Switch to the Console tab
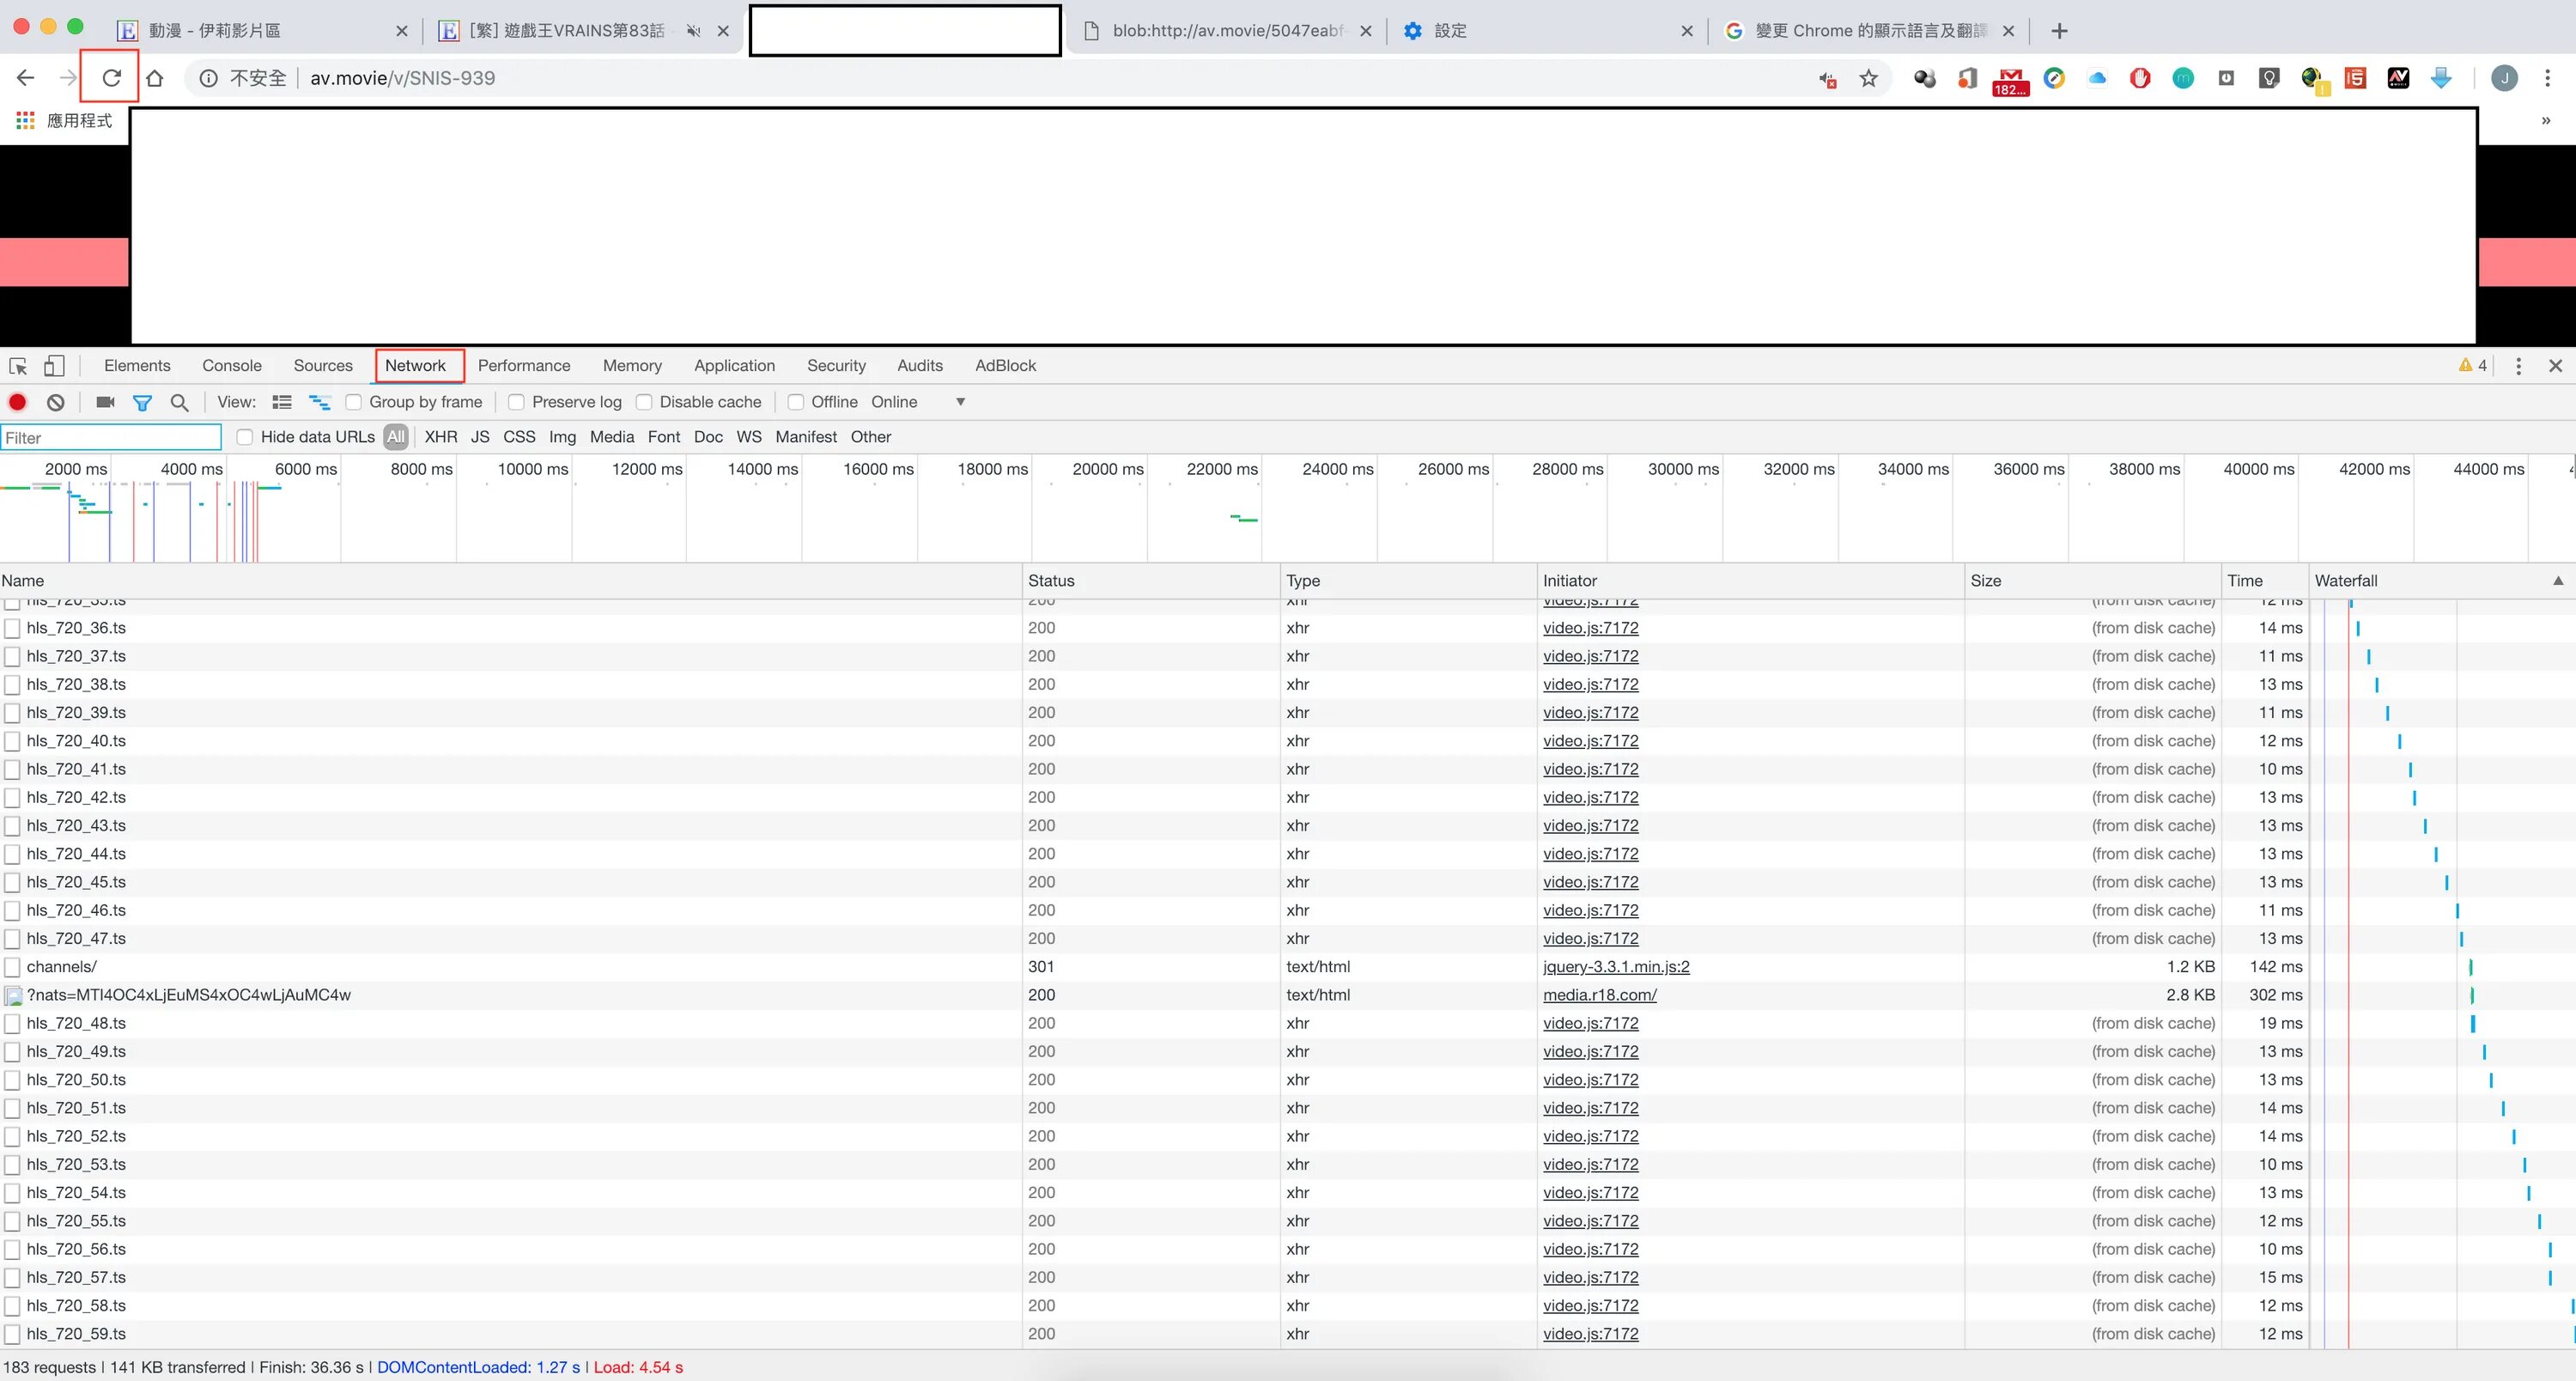The height and width of the screenshot is (1381, 2576). point(231,366)
